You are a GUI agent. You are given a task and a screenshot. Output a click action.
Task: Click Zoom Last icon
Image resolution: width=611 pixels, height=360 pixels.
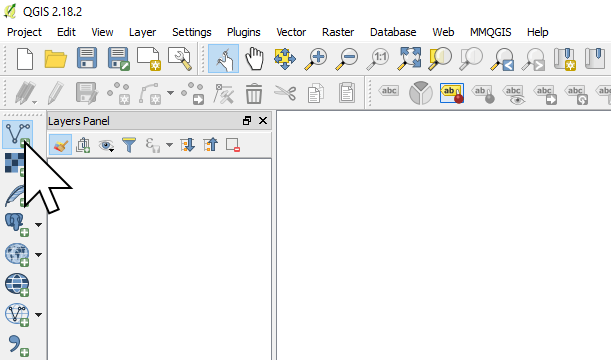click(x=502, y=59)
